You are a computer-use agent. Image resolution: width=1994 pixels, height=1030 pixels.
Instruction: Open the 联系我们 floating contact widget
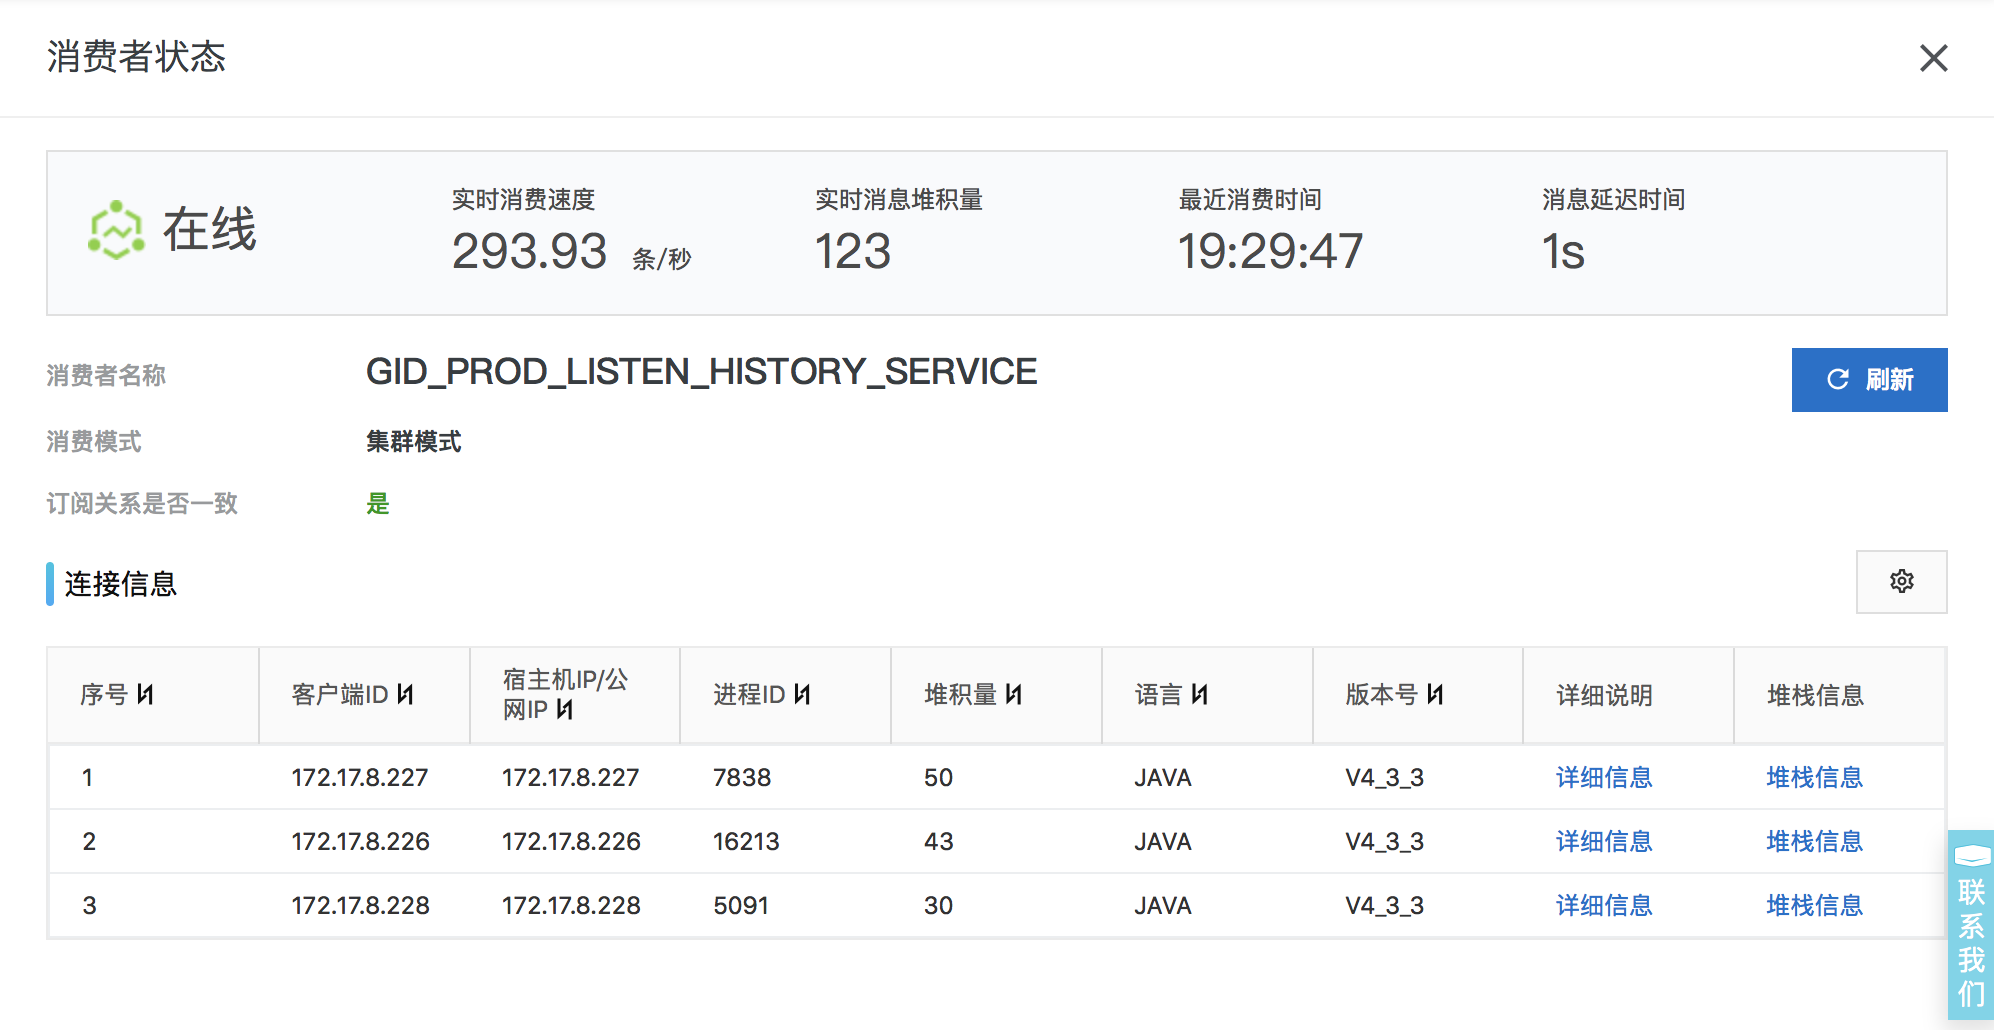pyautogui.click(x=1971, y=925)
